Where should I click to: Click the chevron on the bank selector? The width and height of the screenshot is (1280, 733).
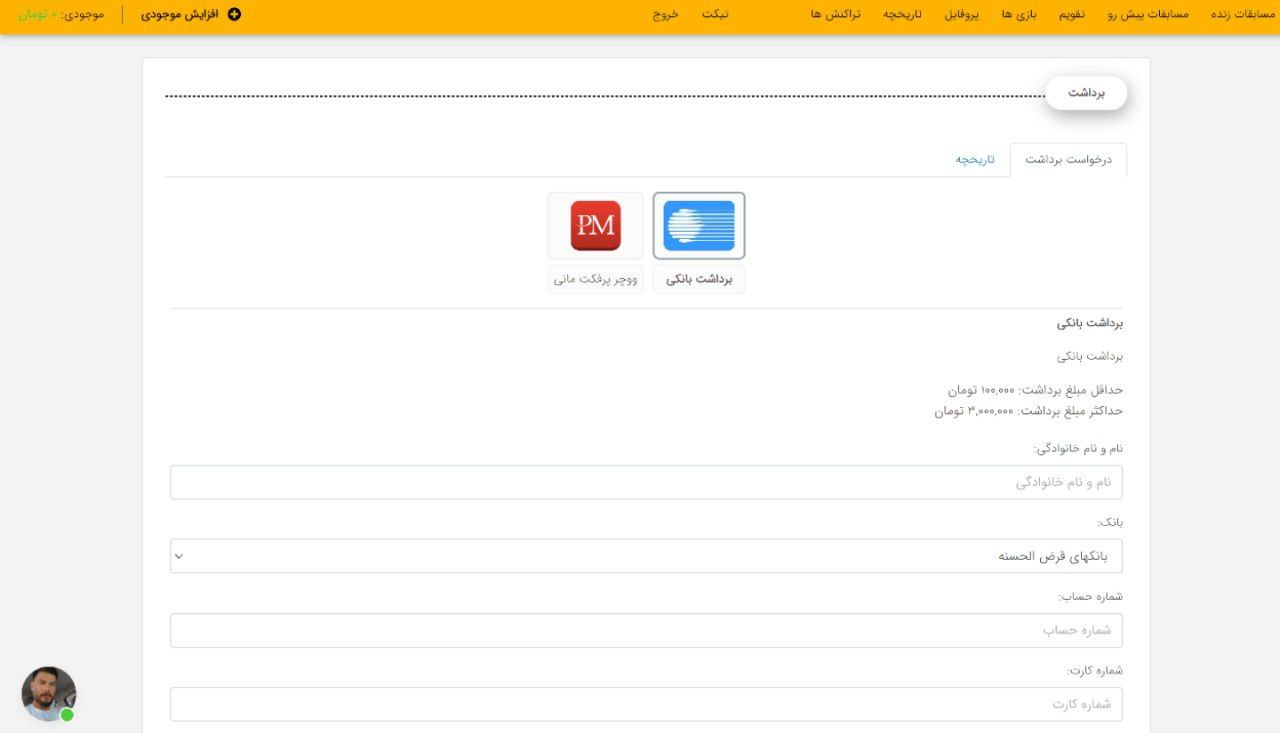[x=180, y=555]
